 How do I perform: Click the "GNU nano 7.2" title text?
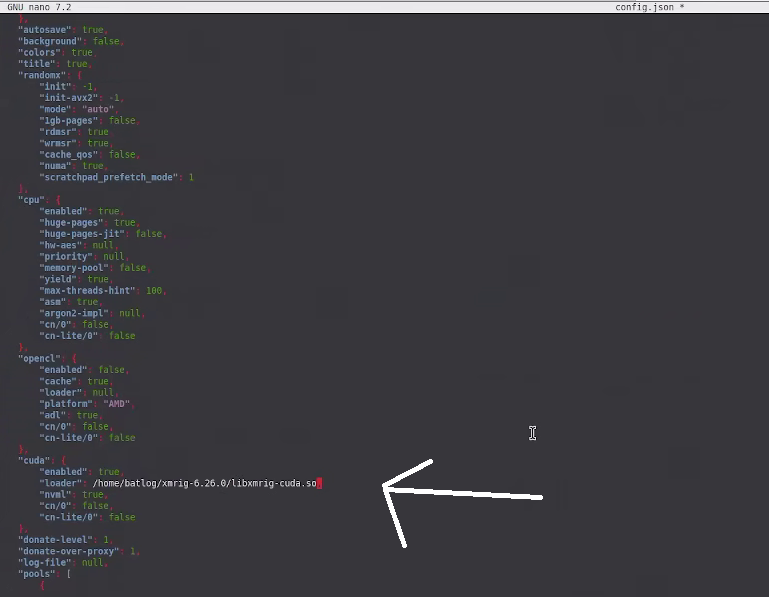pos(39,7)
